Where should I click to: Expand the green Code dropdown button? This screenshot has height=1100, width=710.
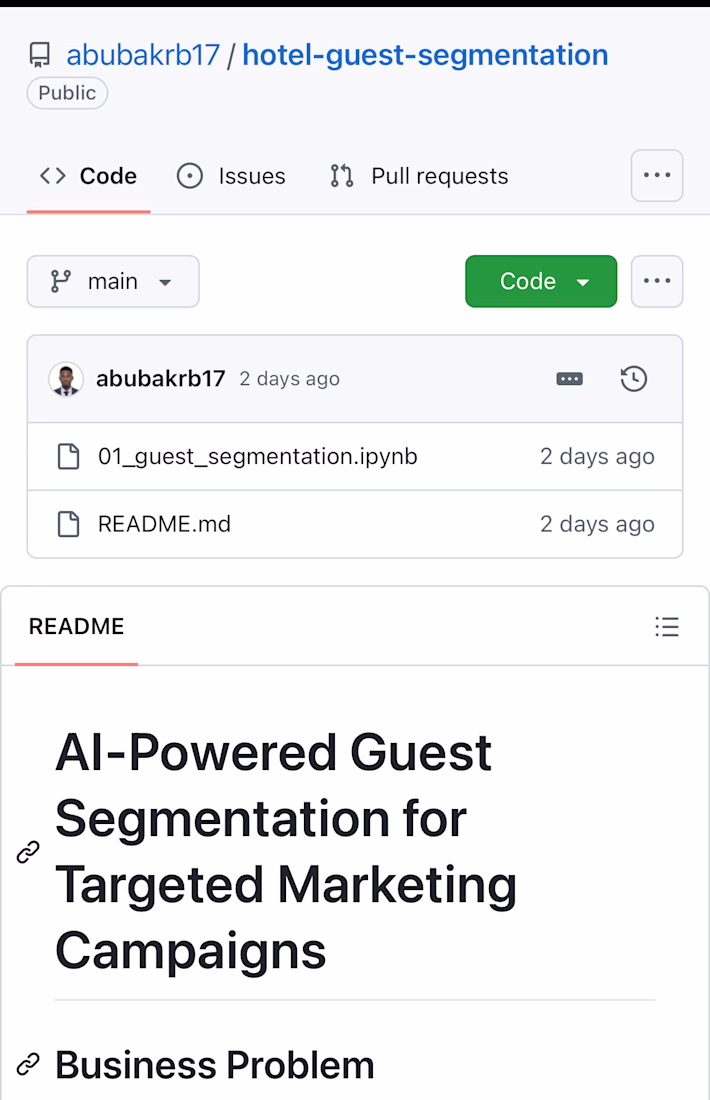coord(541,281)
